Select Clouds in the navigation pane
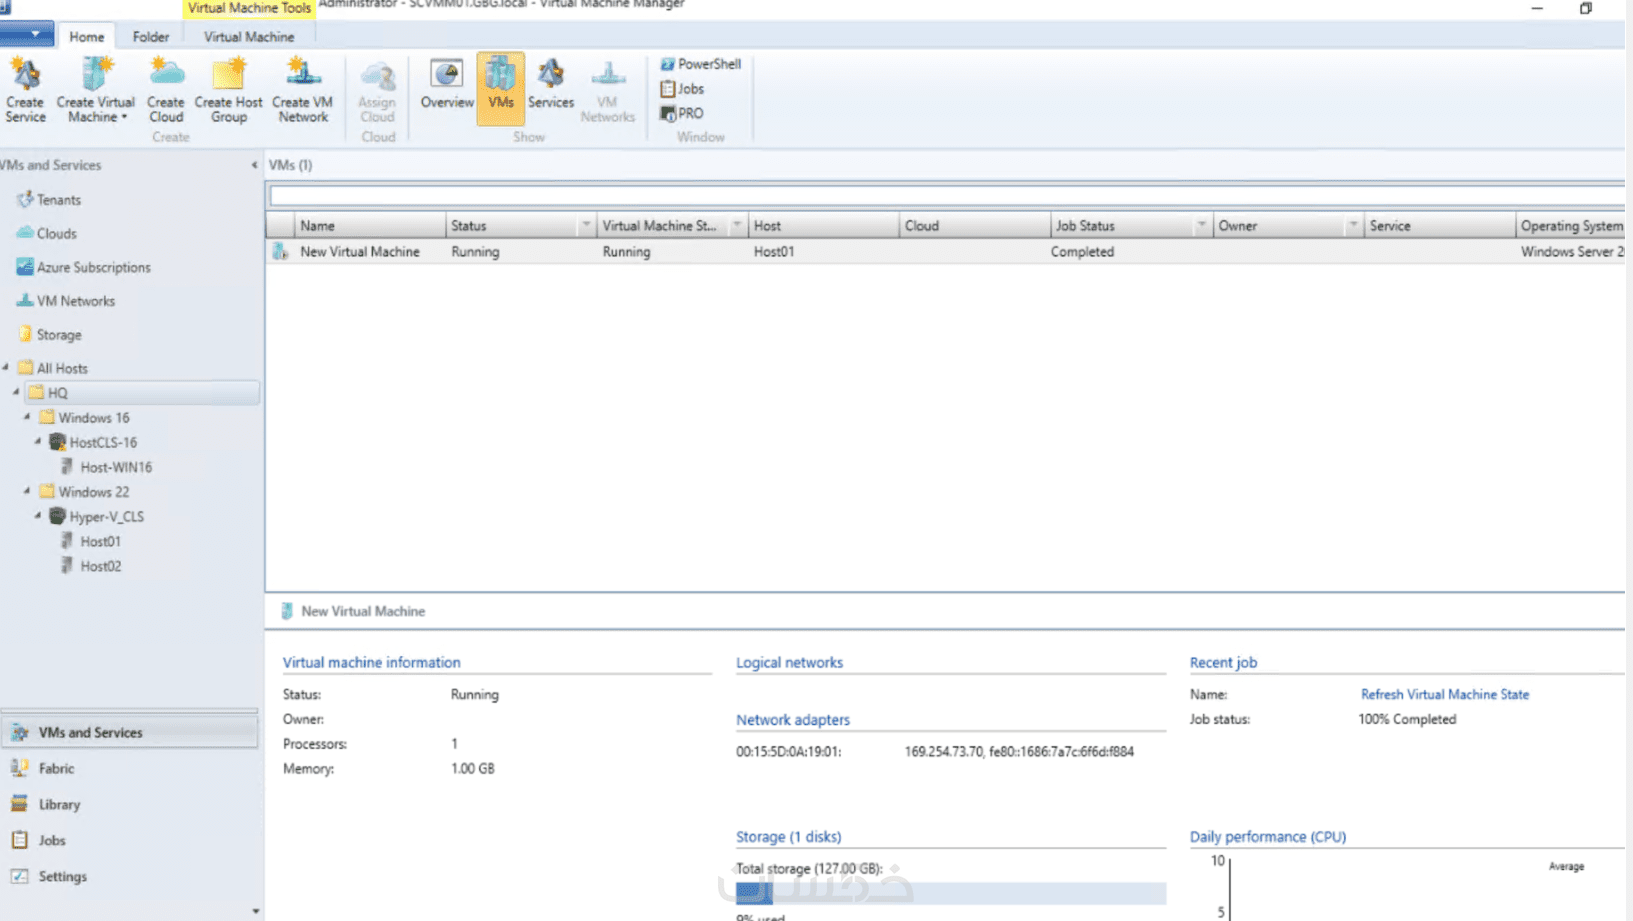 (x=47, y=234)
